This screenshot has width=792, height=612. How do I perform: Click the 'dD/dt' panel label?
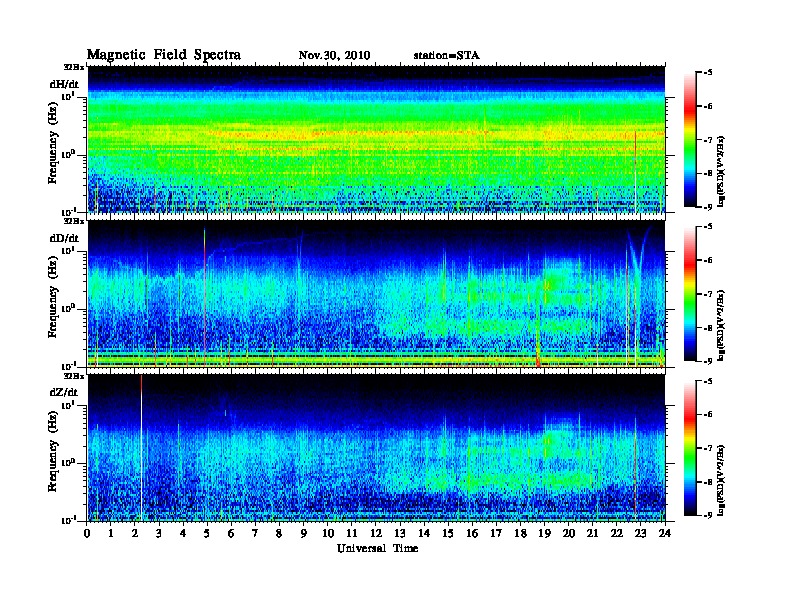(64, 238)
